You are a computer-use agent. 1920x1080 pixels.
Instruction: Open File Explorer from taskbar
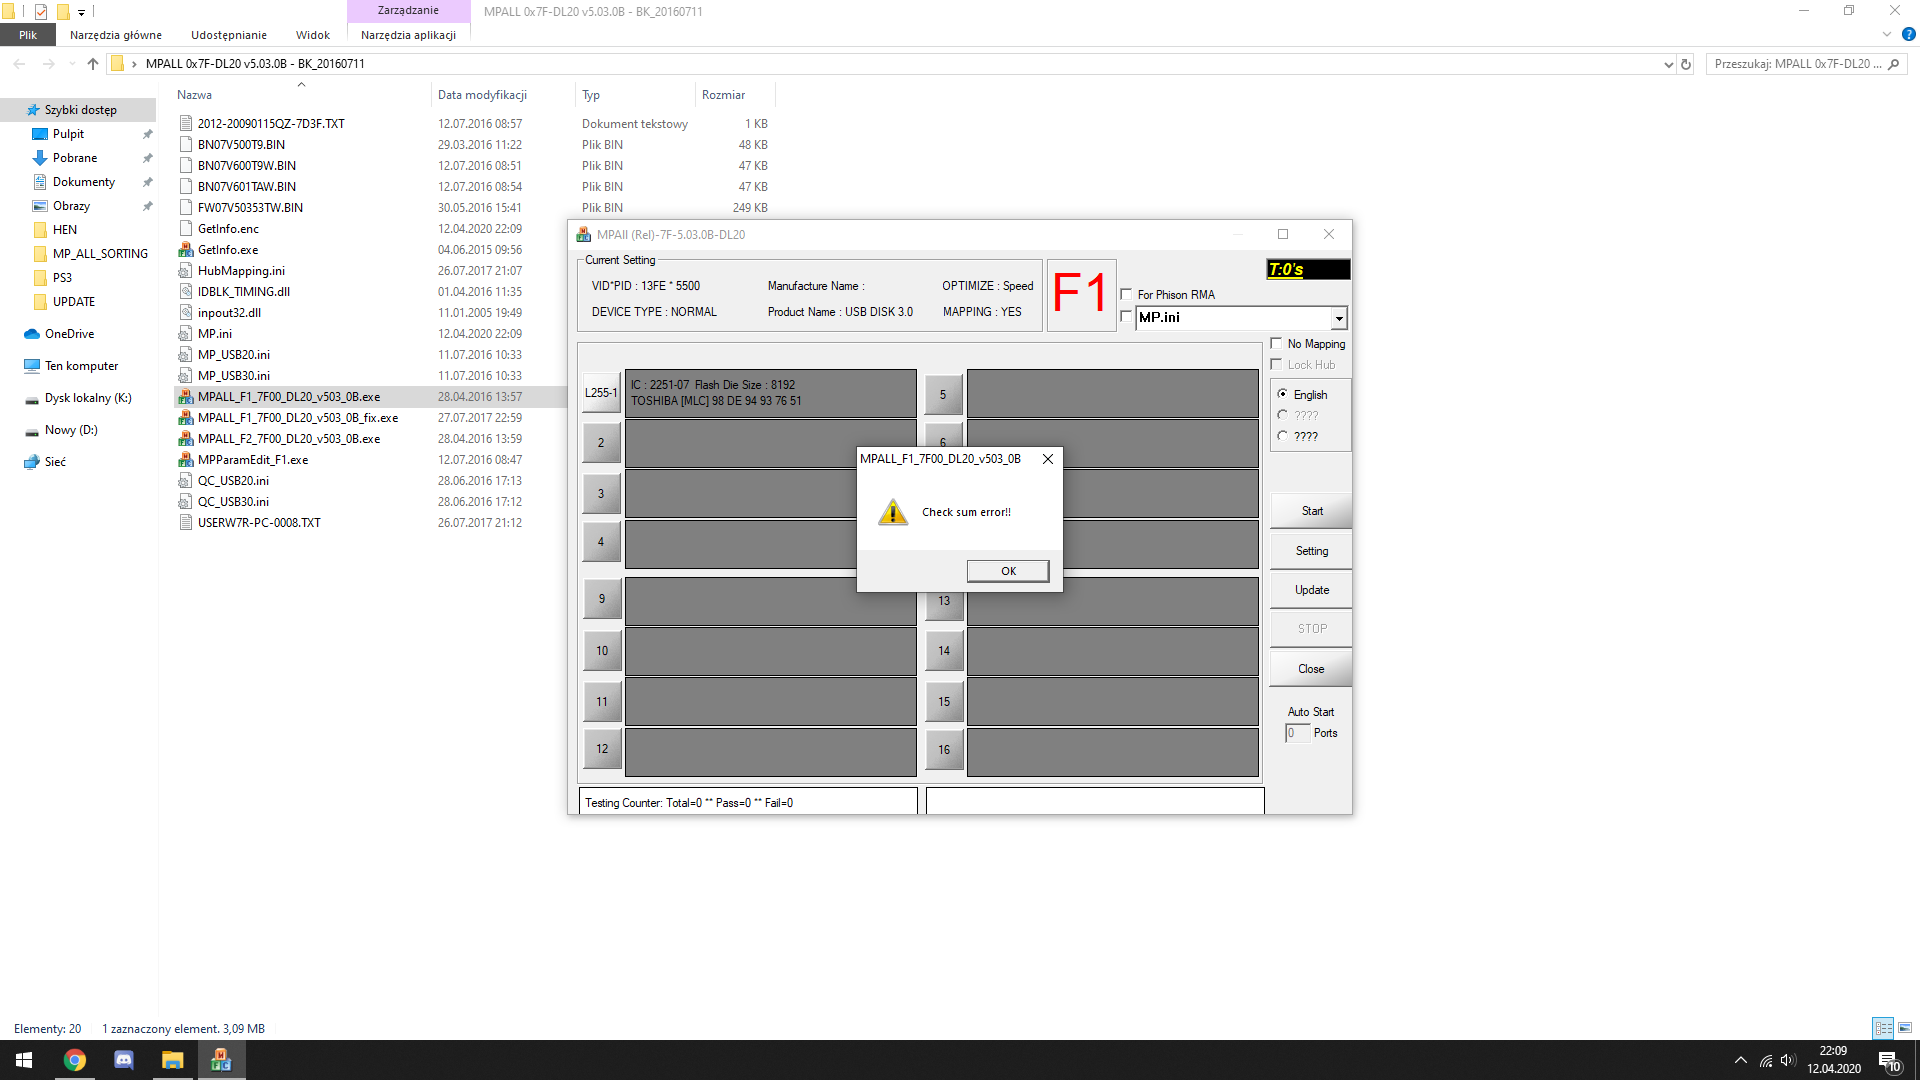pyautogui.click(x=173, y=1060)
